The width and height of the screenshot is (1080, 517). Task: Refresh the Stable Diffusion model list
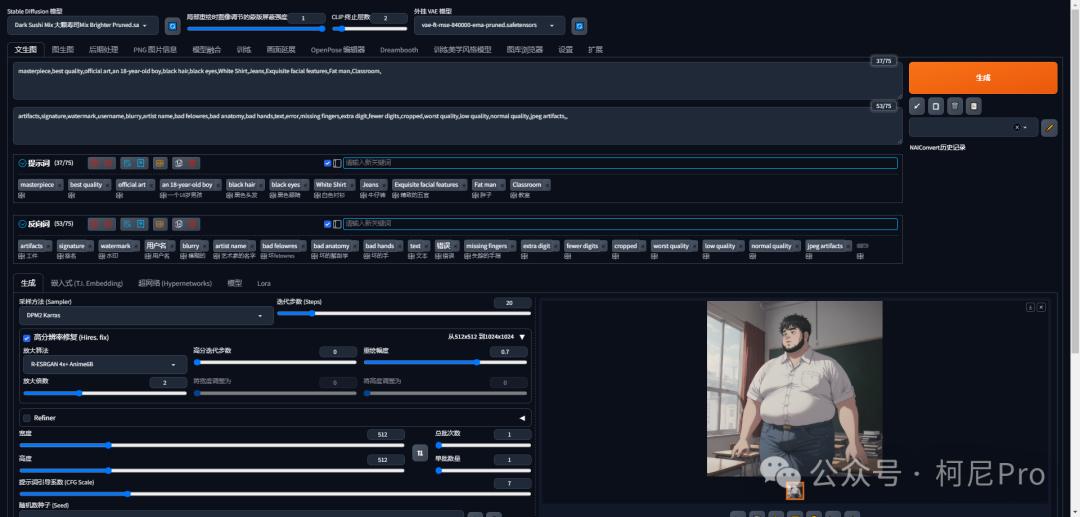click(172, 25)
